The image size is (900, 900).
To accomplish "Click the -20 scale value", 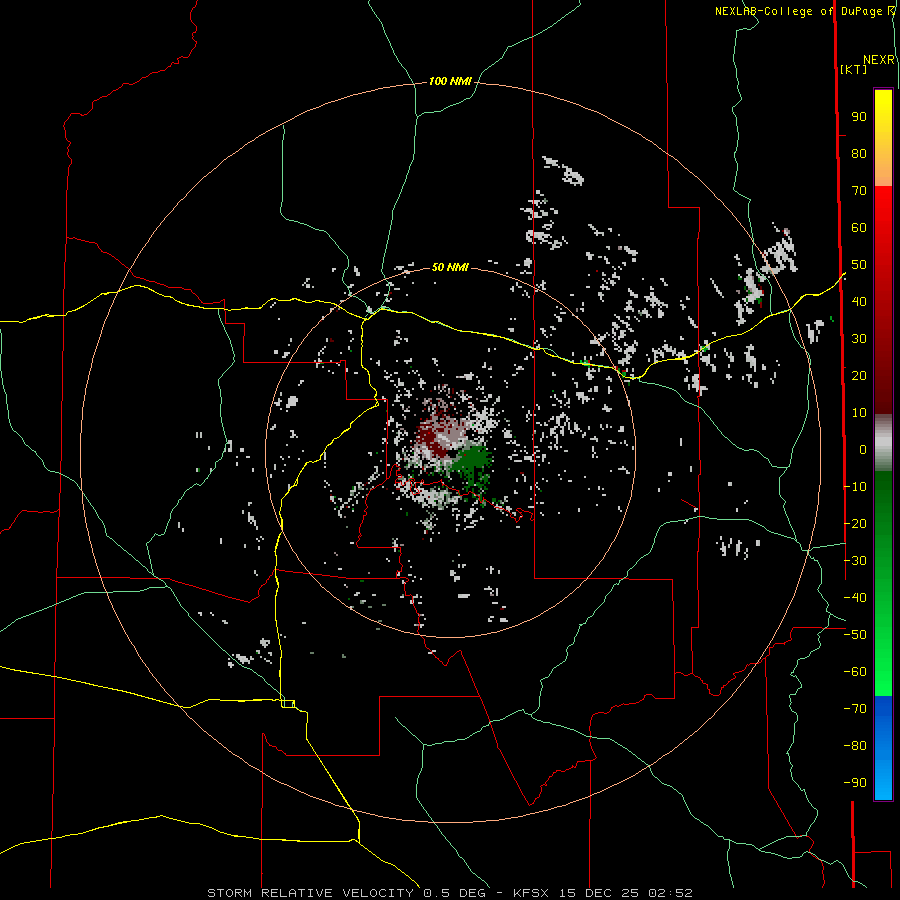I will coord(855,523).
